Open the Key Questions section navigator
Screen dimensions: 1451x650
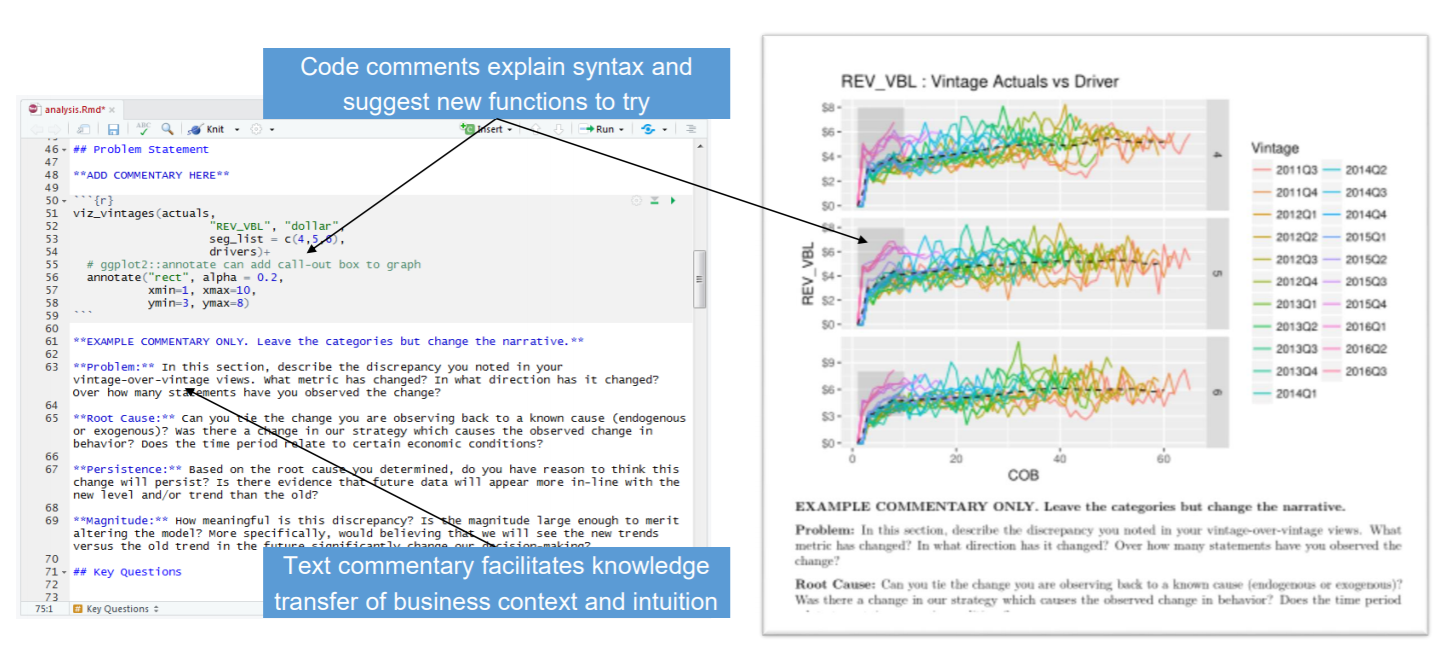[118, 608]
